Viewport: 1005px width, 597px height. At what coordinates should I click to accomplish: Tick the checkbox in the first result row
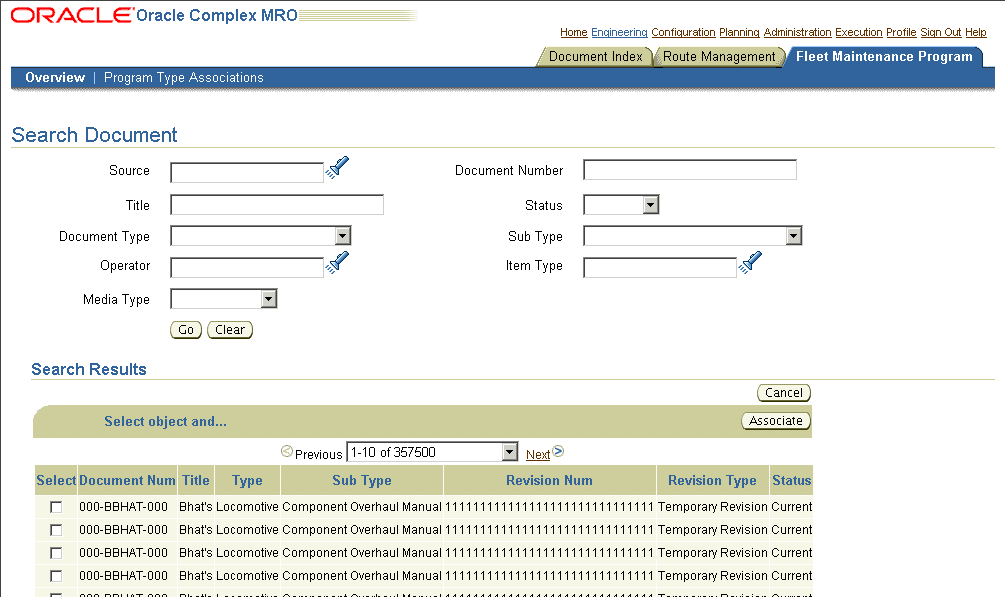pos(56,507)
